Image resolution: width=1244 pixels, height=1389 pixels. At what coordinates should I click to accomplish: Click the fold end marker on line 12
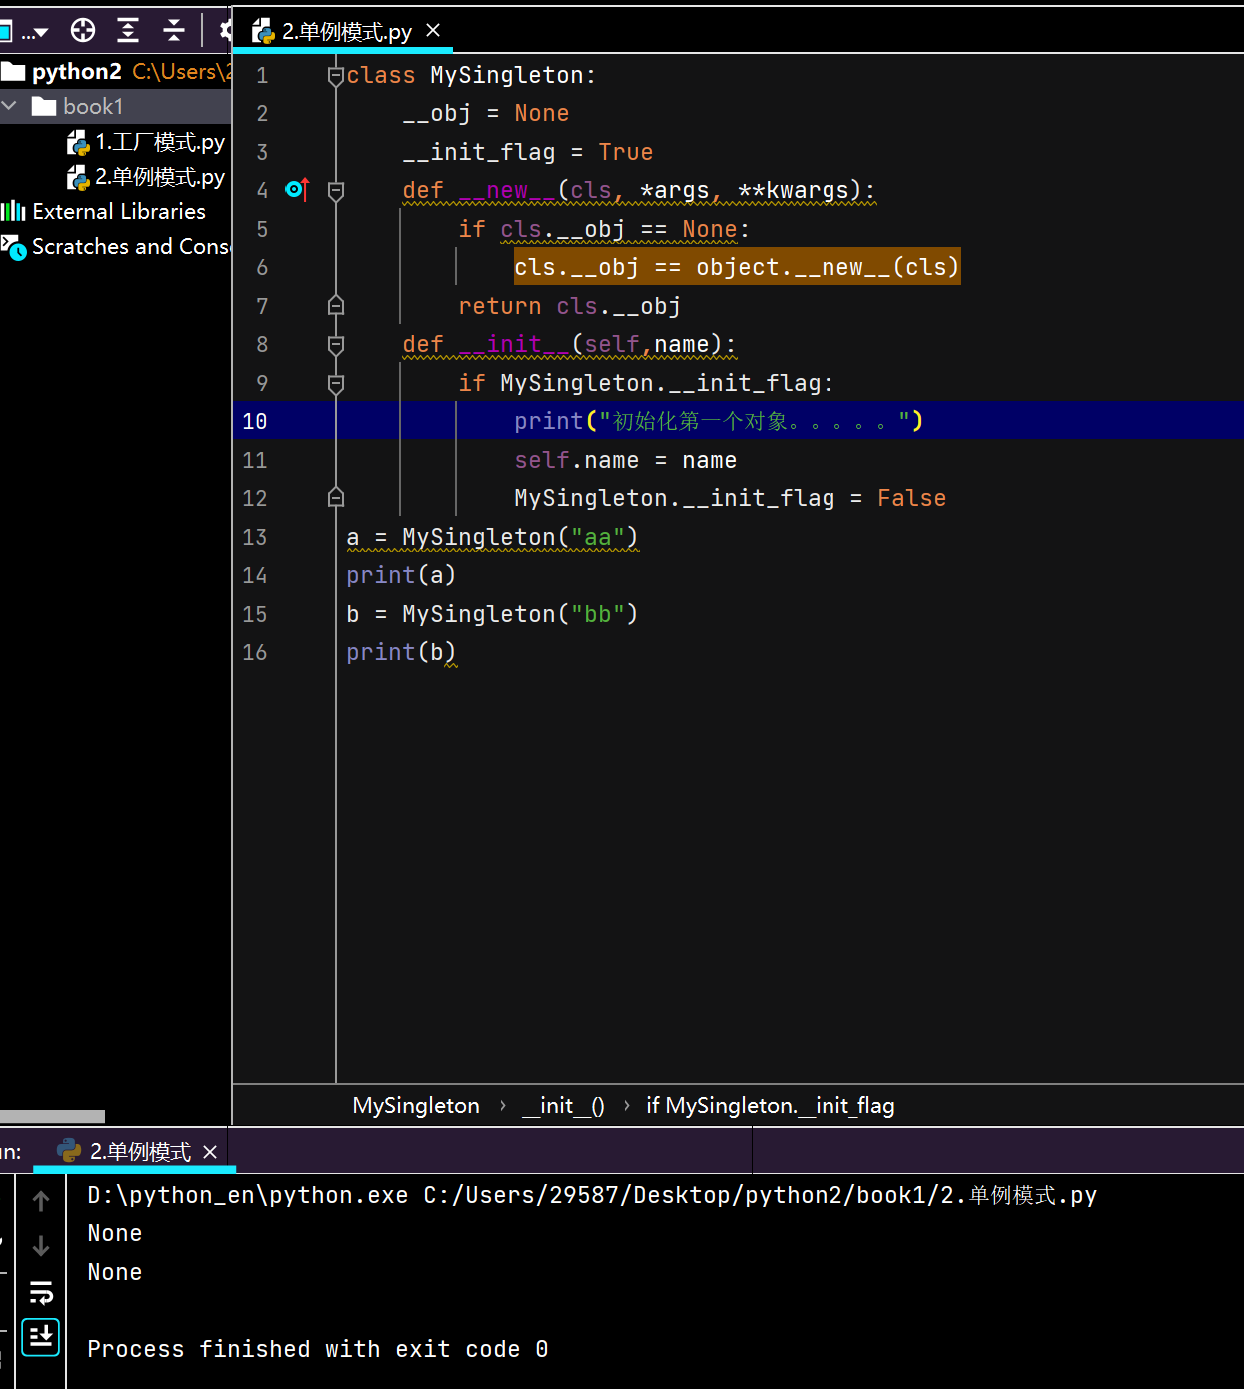[336, 498]
